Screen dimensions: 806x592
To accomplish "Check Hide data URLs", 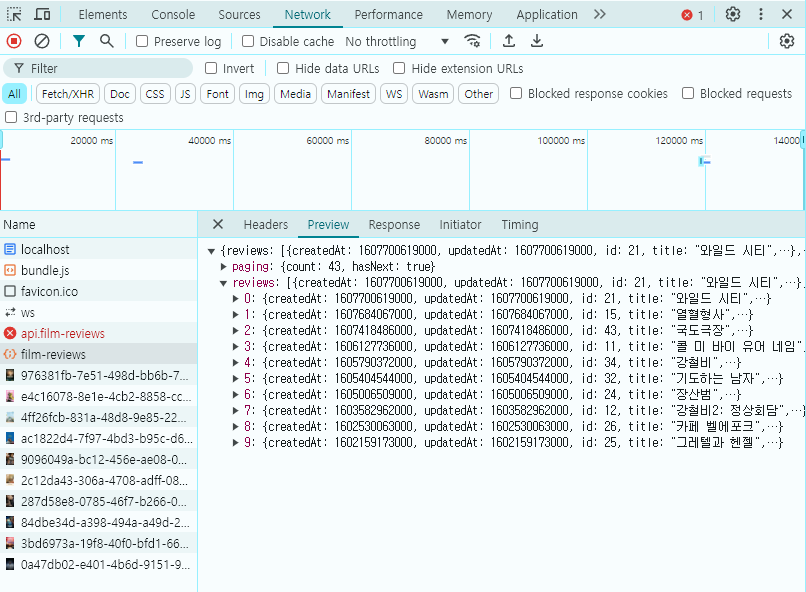I will [283, 68].
